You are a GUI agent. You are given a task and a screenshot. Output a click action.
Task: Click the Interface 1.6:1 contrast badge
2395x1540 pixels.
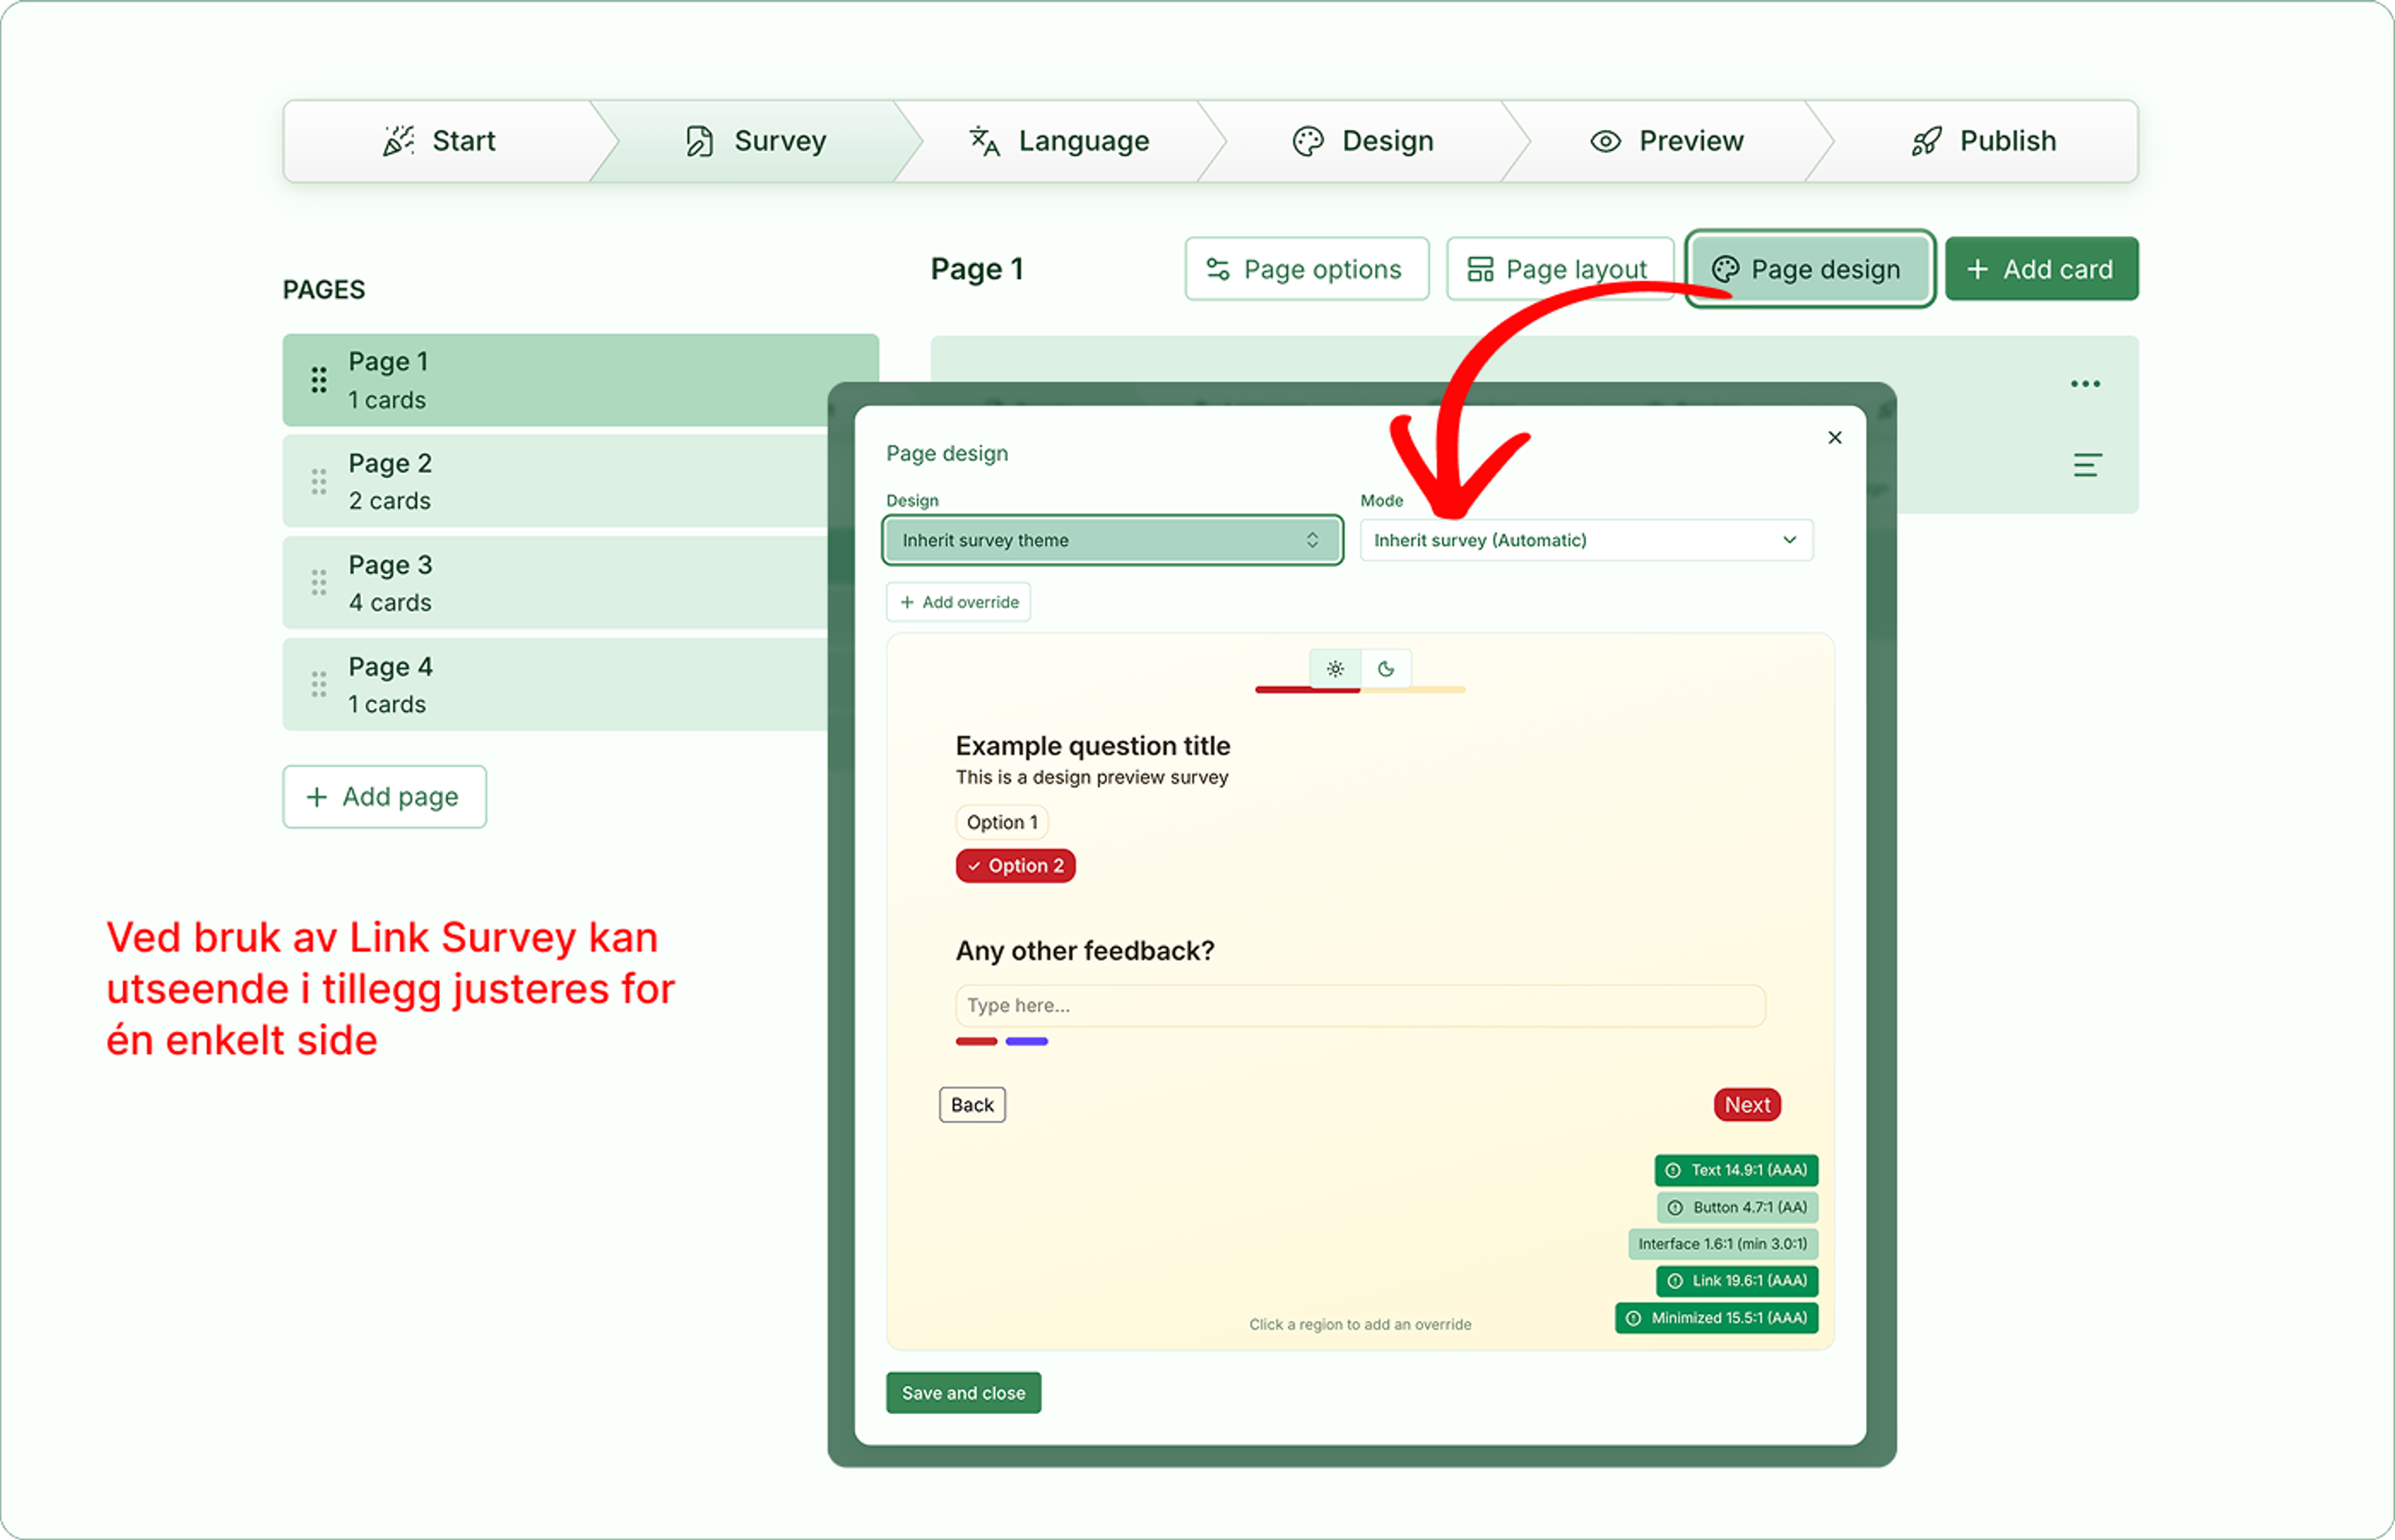[x=1723, y=1244]
